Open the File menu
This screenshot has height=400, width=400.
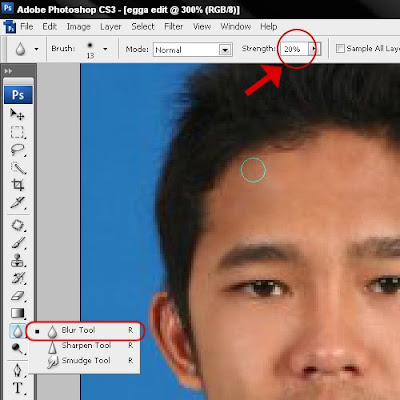27,27
